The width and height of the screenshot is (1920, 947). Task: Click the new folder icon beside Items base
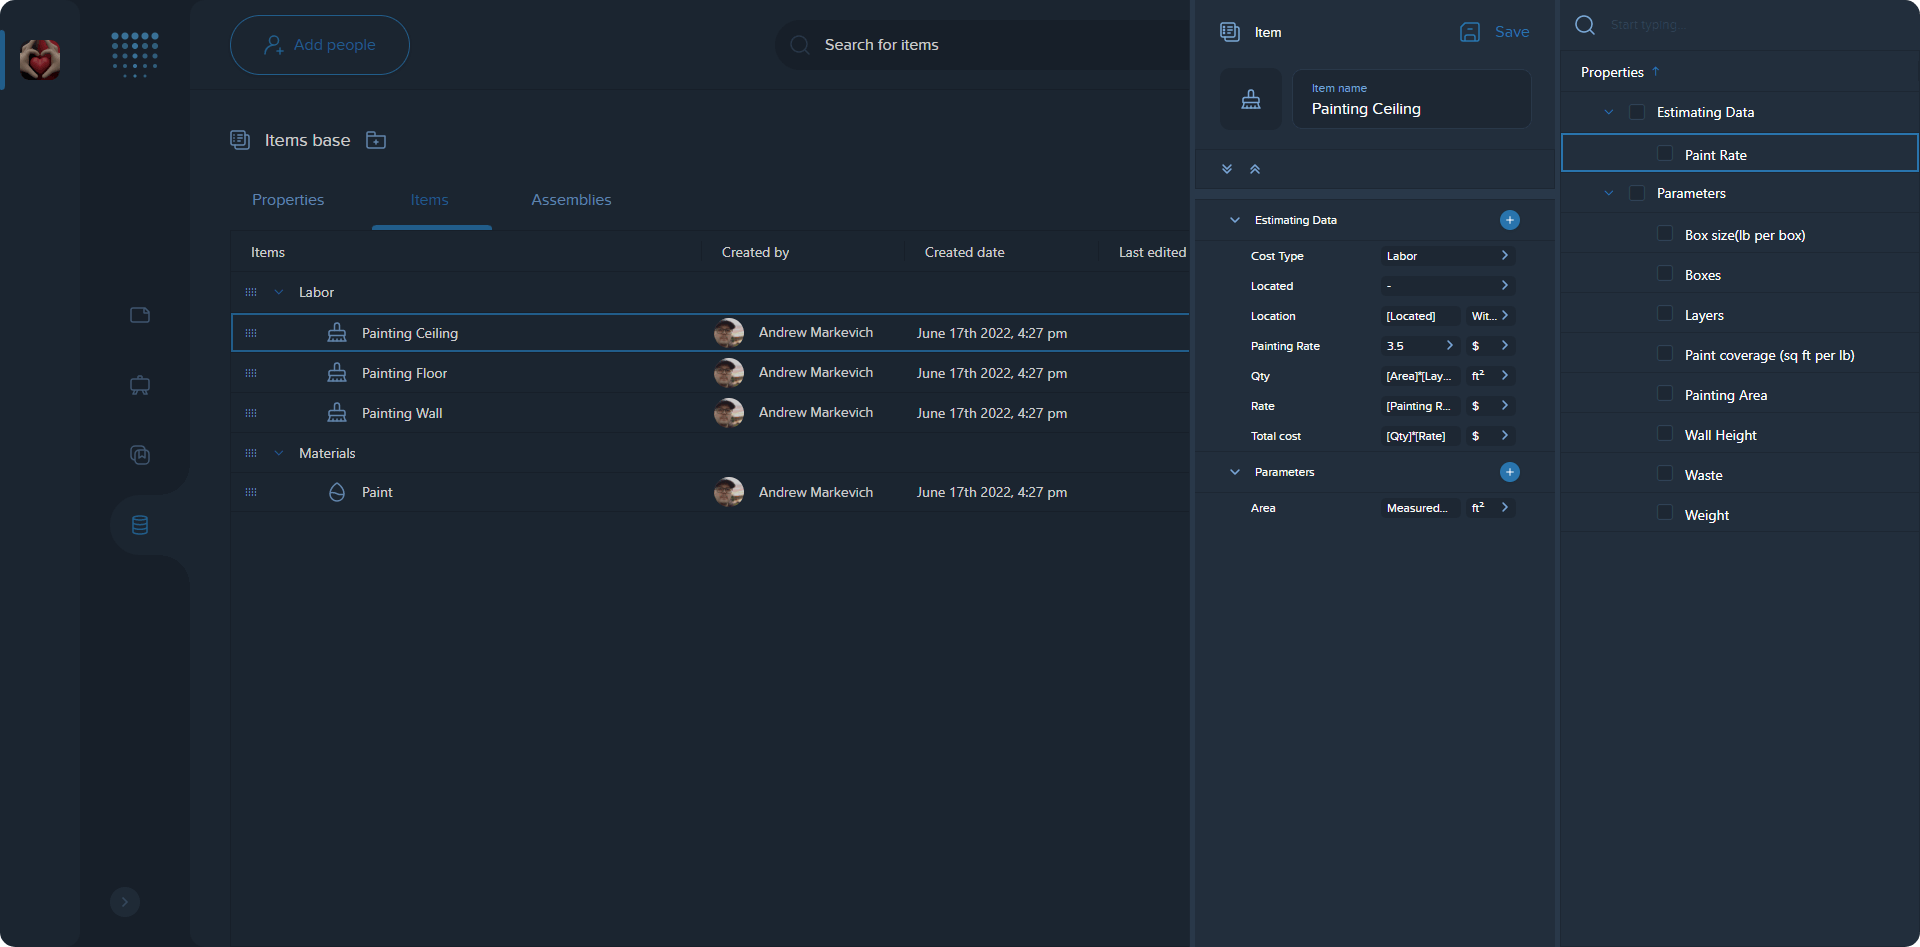pos(376,140)
